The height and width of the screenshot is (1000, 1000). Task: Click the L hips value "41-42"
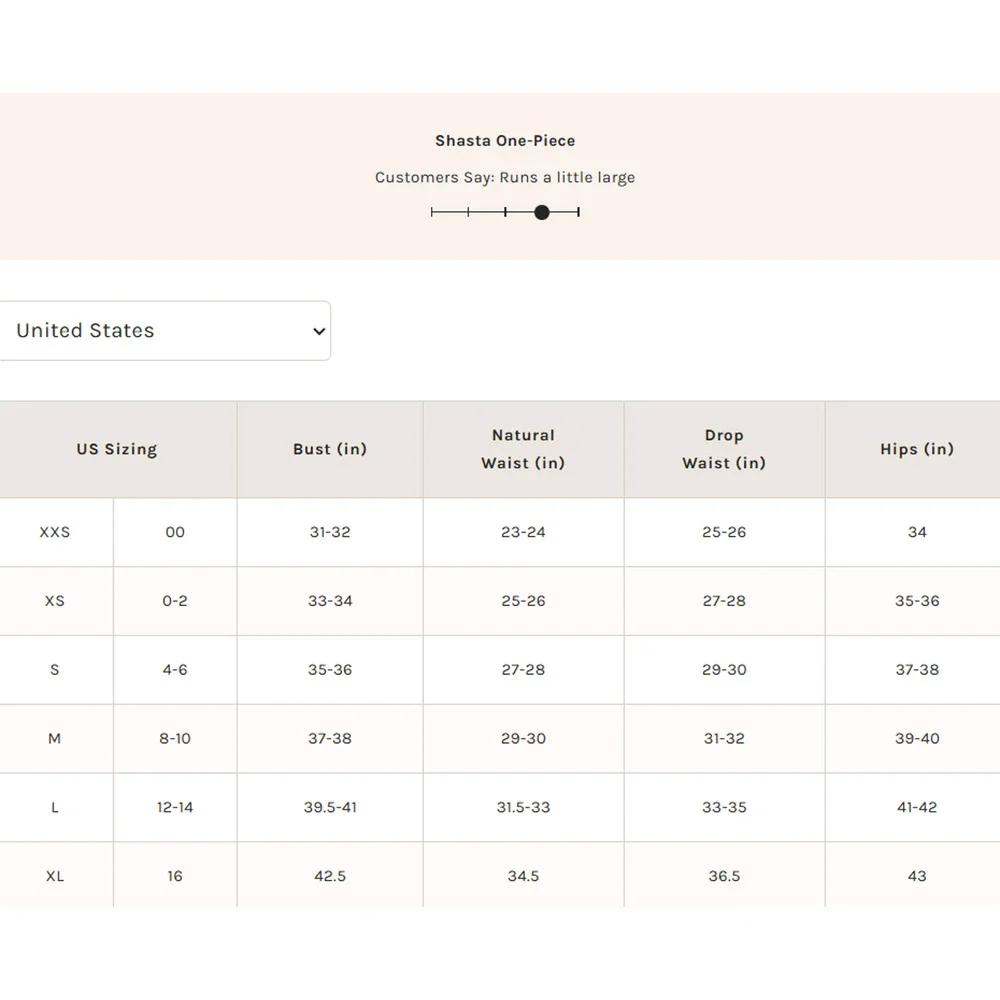point(917,807)
